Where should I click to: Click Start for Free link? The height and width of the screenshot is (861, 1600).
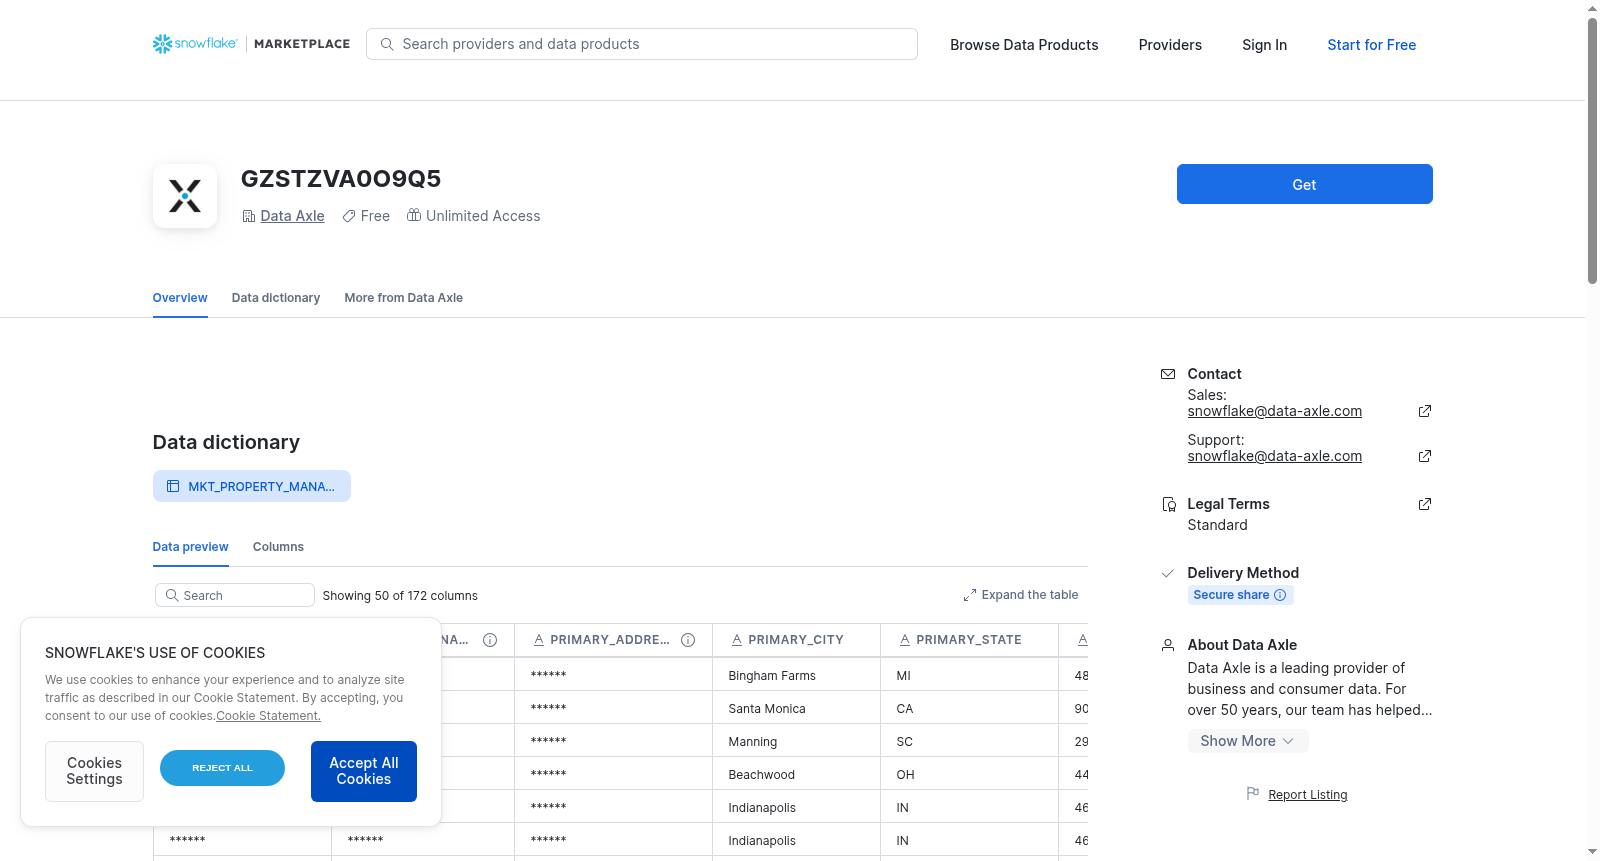(1372, 45)
